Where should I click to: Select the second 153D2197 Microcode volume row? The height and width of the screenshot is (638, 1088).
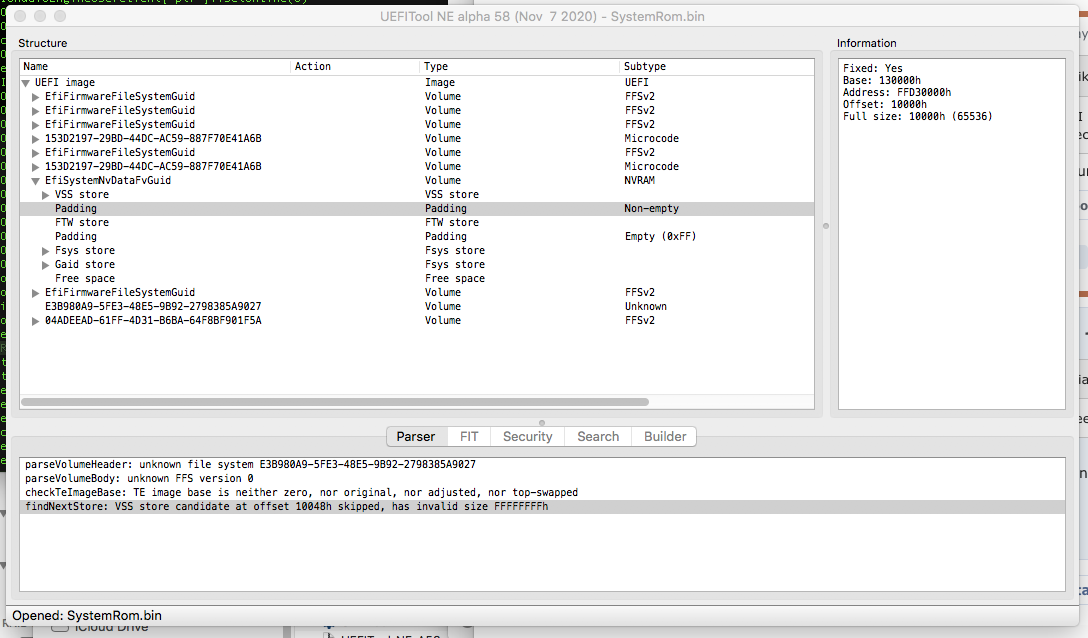tap(417, 167)
